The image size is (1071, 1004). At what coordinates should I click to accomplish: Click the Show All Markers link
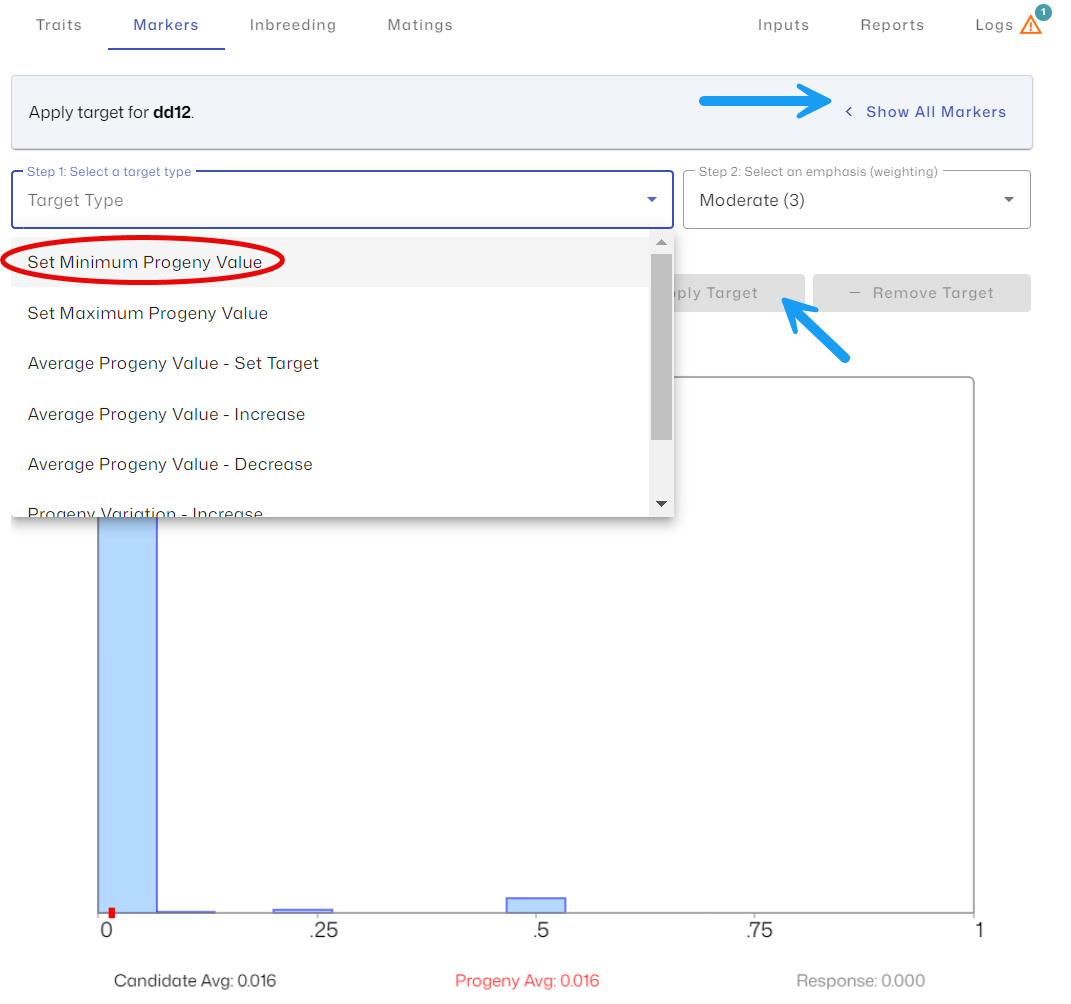point(935,112)
